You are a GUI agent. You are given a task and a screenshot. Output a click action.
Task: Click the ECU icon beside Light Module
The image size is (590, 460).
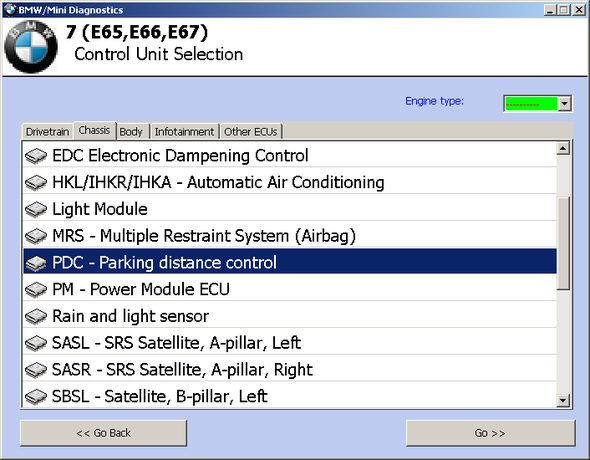(x=36, y=209)
